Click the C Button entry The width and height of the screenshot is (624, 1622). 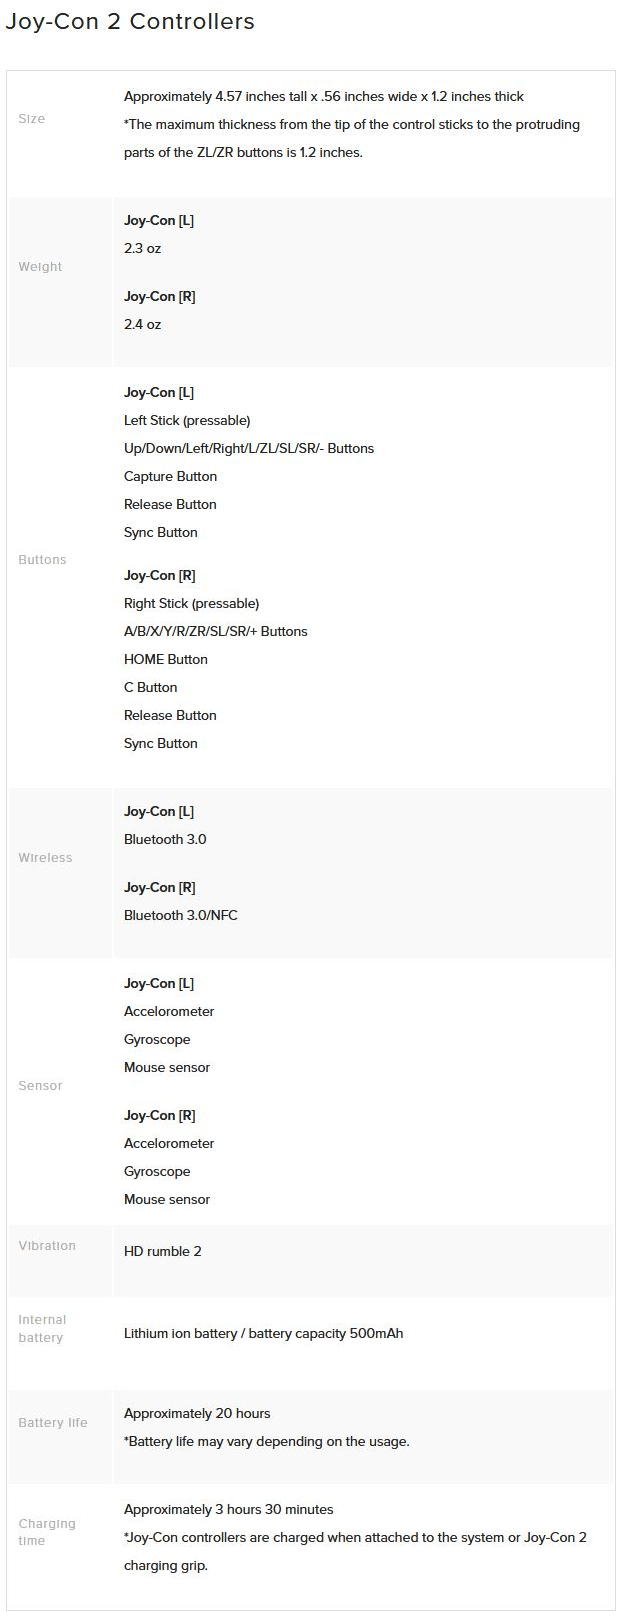tap(150, 688)
